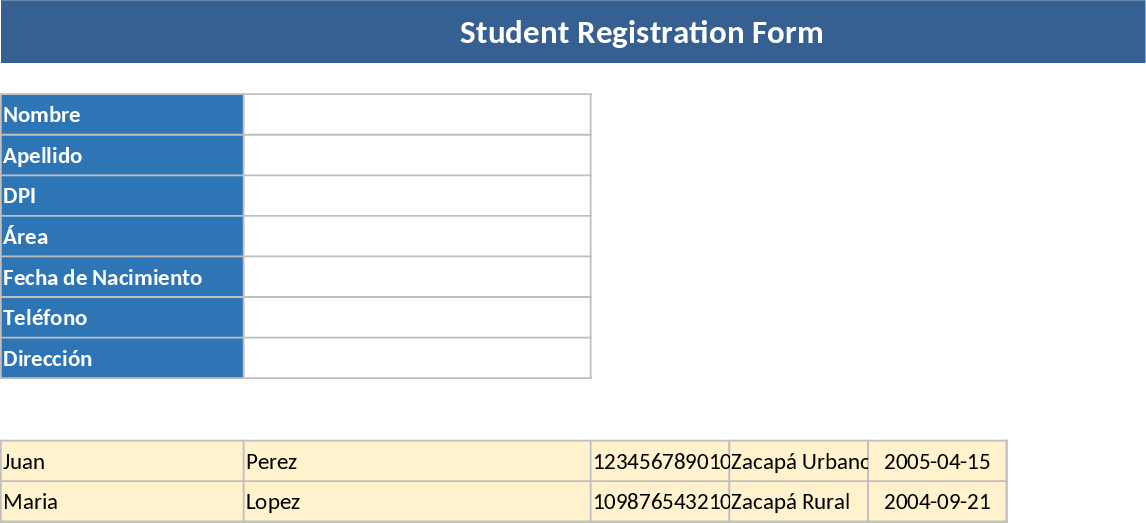Click the Student Registration Form title banner
Viewport: 1146px width, 523px height.
point(640,32)
